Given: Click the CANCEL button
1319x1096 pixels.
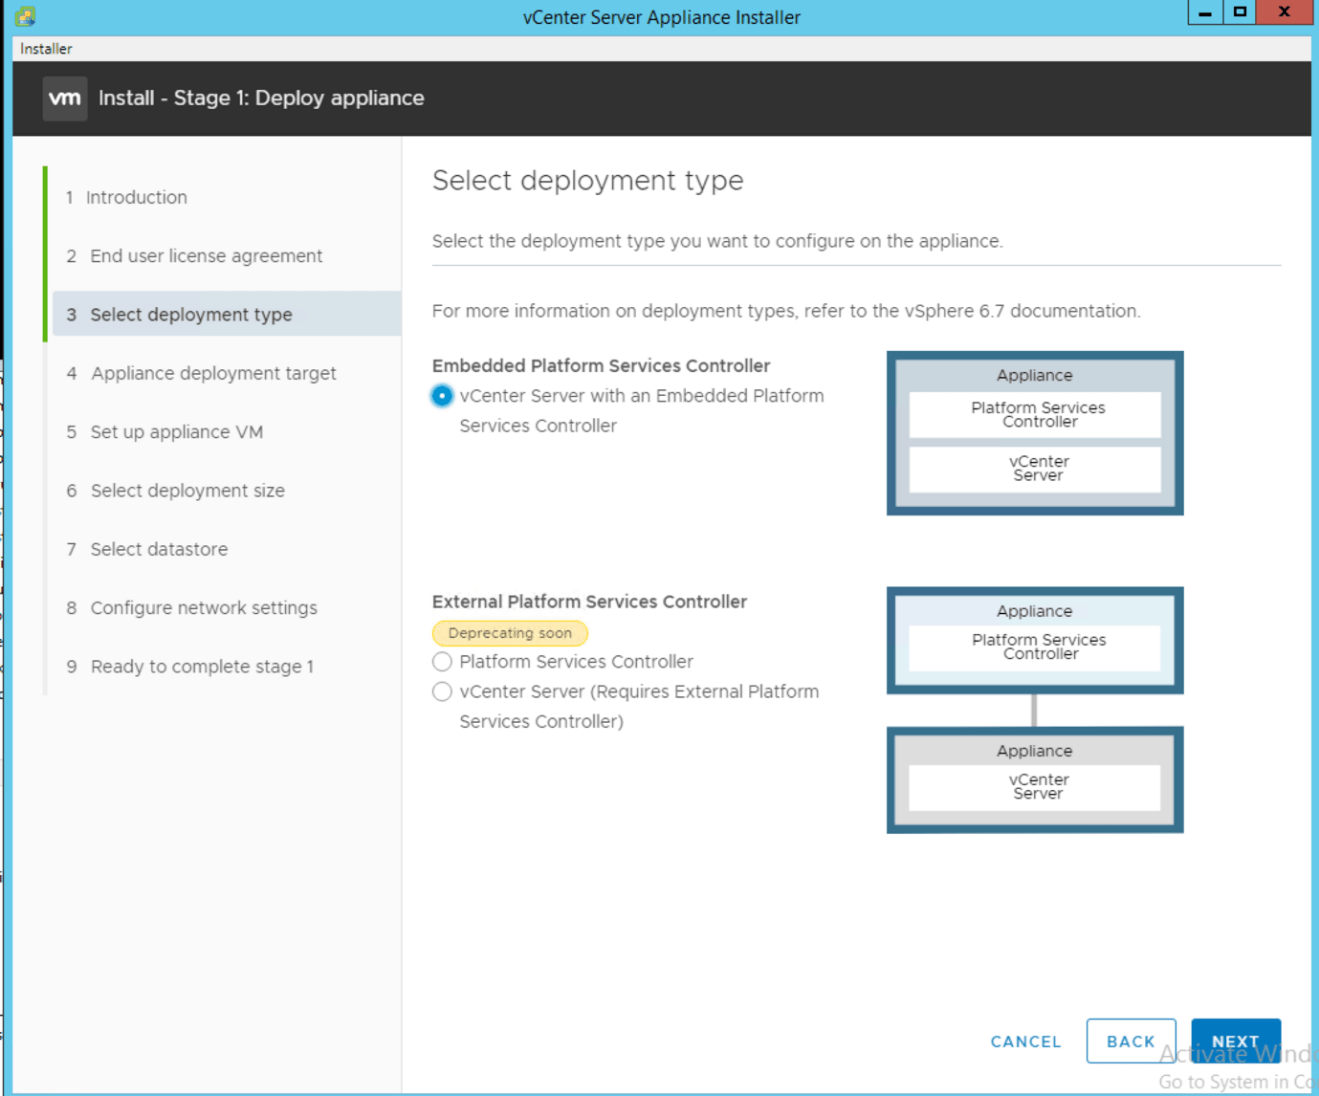Looking at the screenshot, I should (1025, 1041).
